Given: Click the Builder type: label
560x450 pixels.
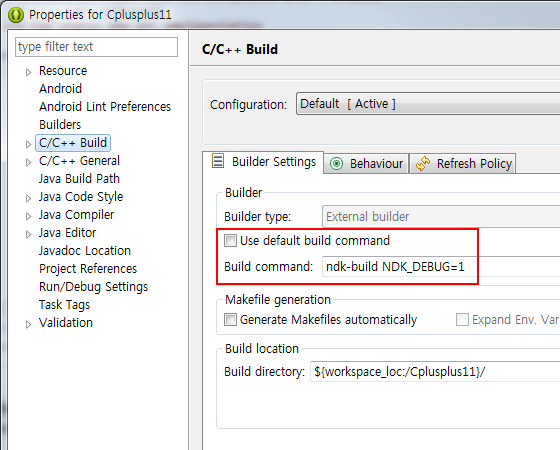Looking at the screenshot, I should click(258, 217).
